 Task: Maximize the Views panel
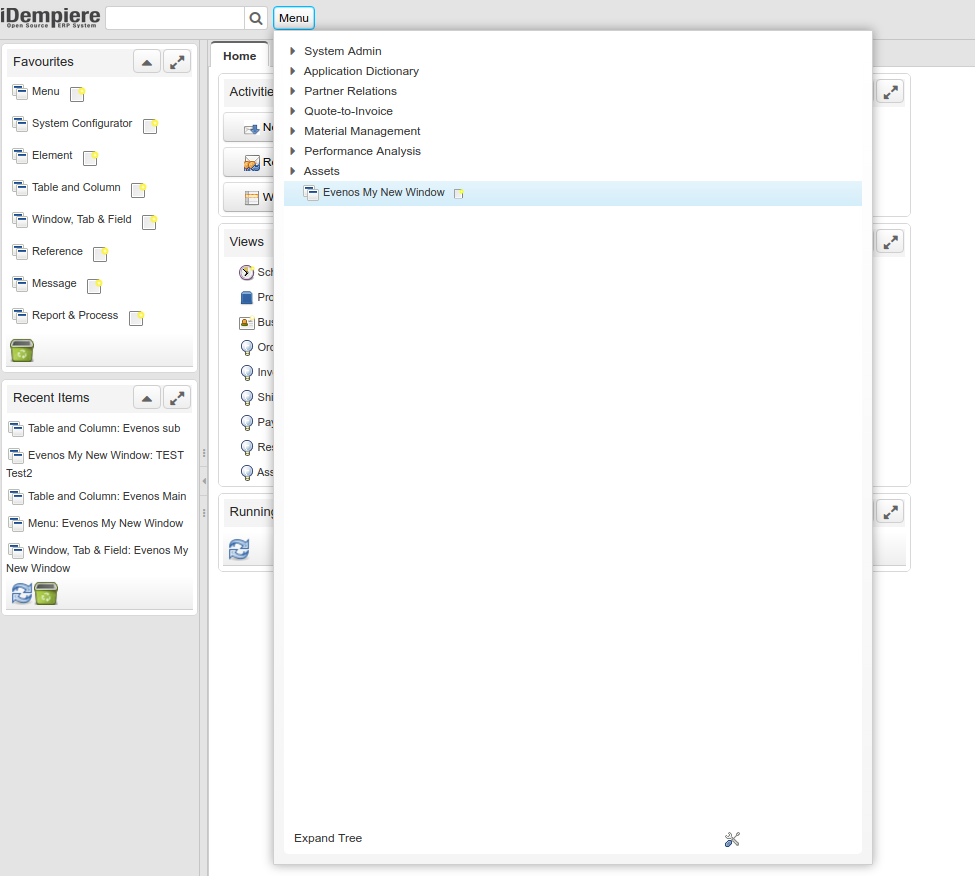pyautogui.click(x=890, y=242)
